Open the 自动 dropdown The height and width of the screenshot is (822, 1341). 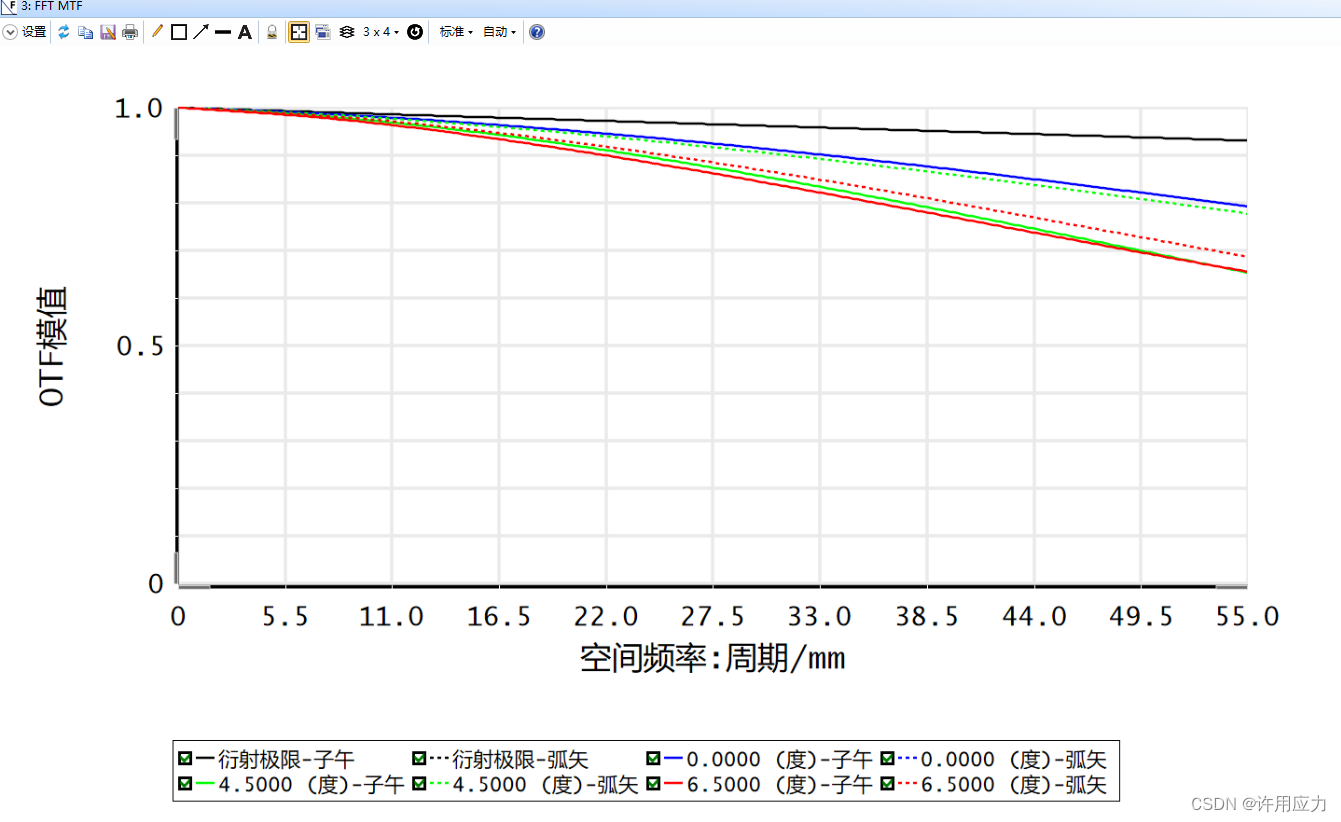pyautogui.click(x=499, y=32)
